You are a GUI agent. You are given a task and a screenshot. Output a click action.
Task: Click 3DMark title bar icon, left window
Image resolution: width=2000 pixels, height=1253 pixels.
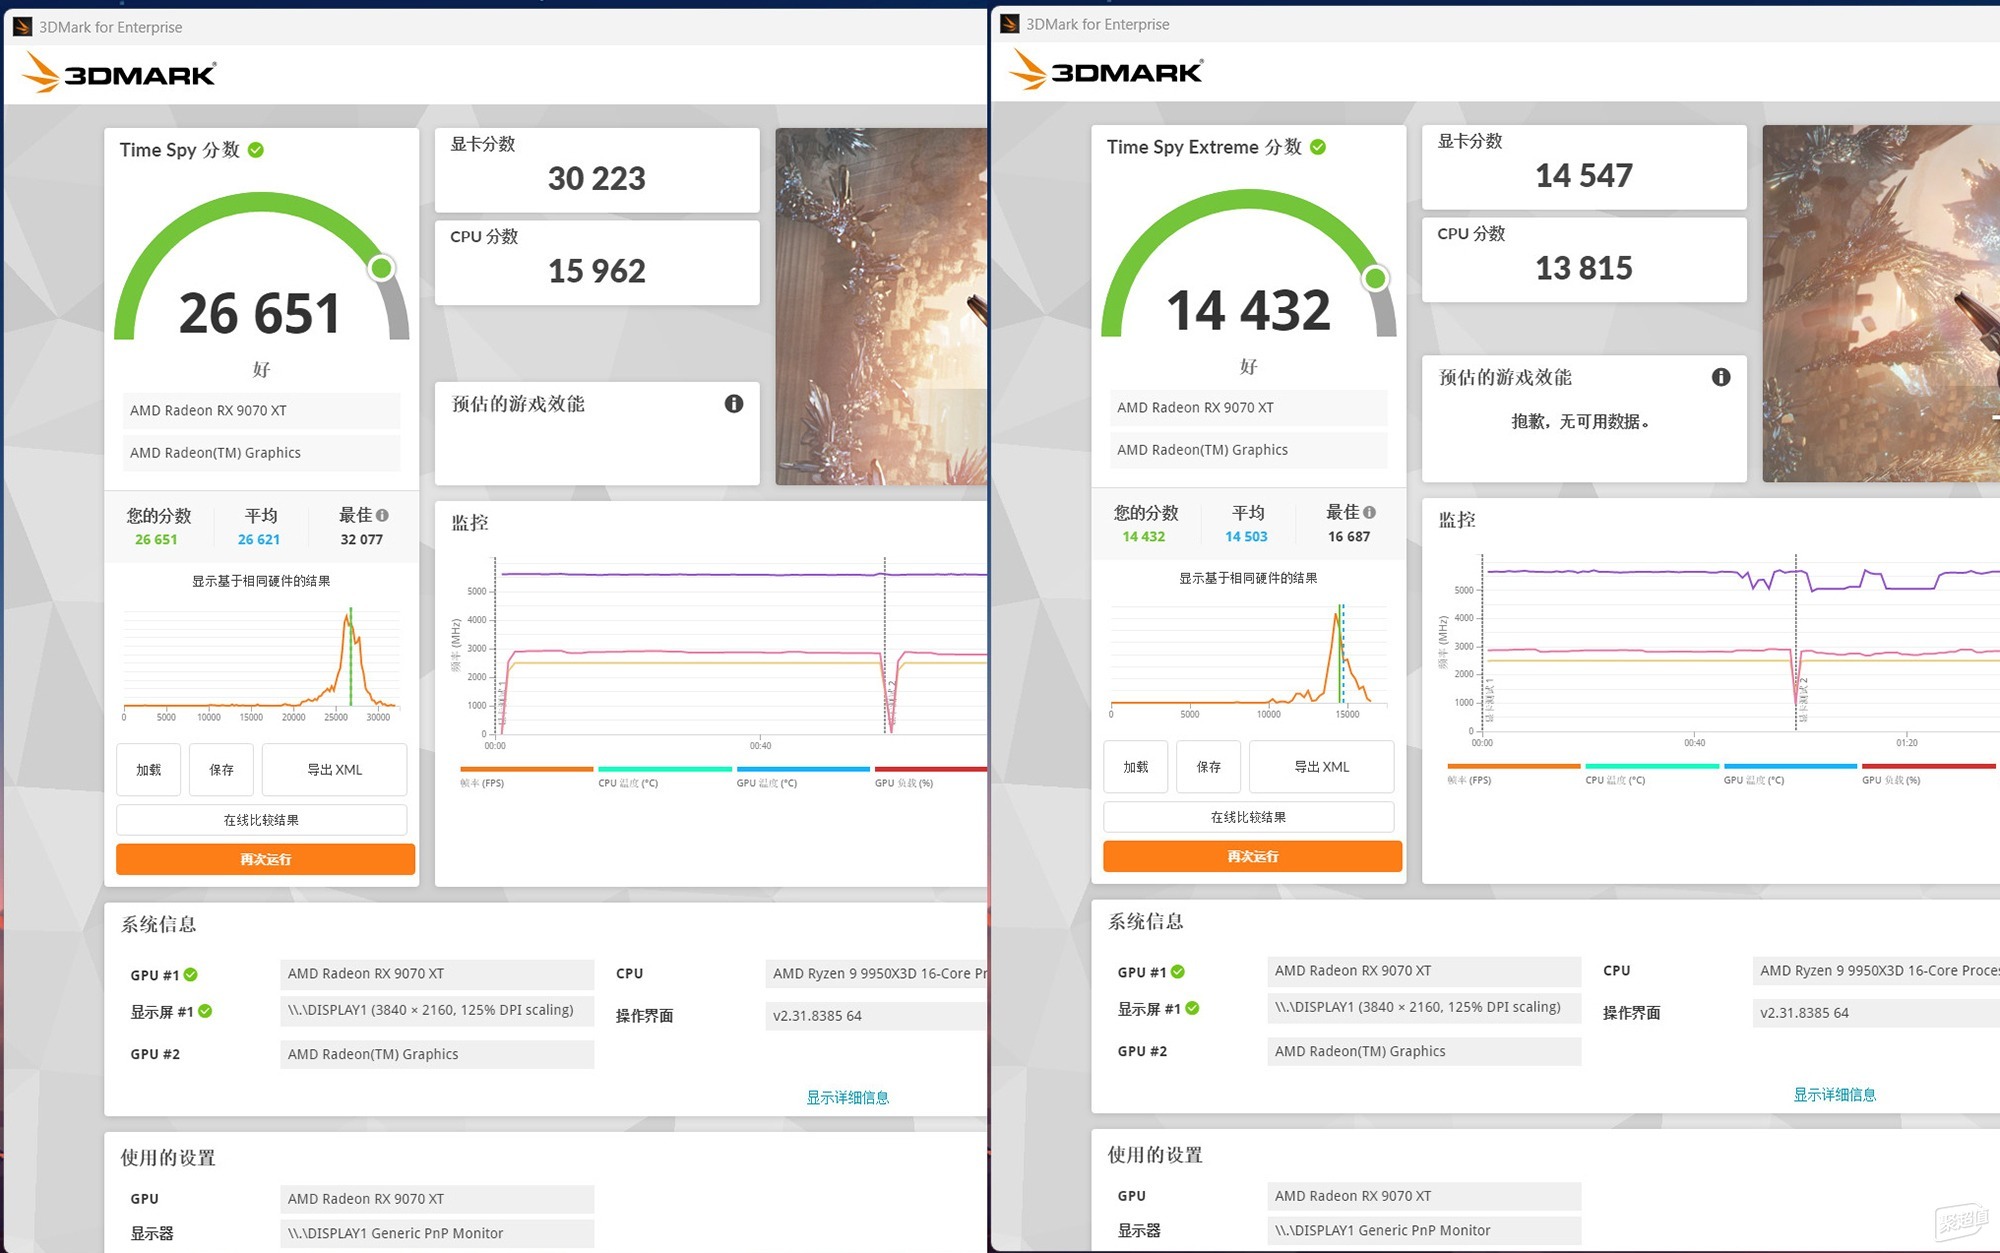[x=22, y=27]
